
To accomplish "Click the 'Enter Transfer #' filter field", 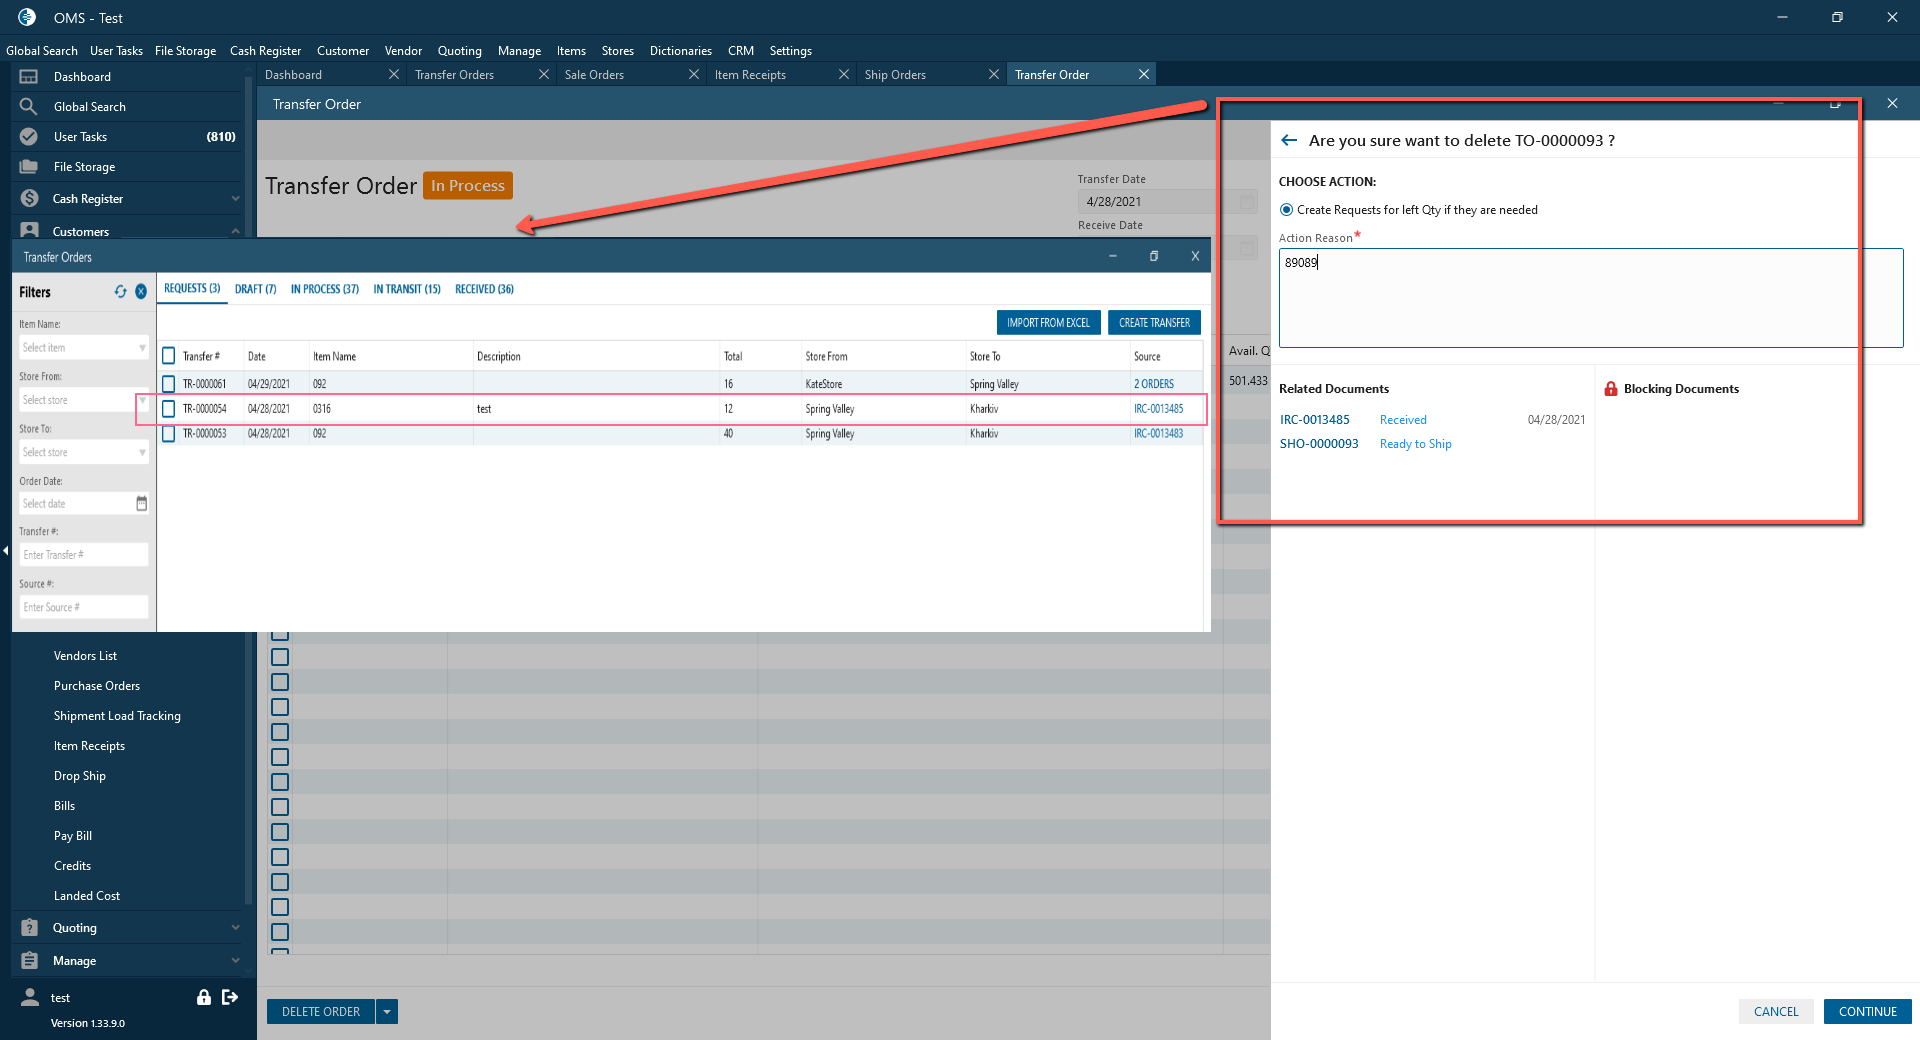I will pyautogui.click(x=84, y=555).
